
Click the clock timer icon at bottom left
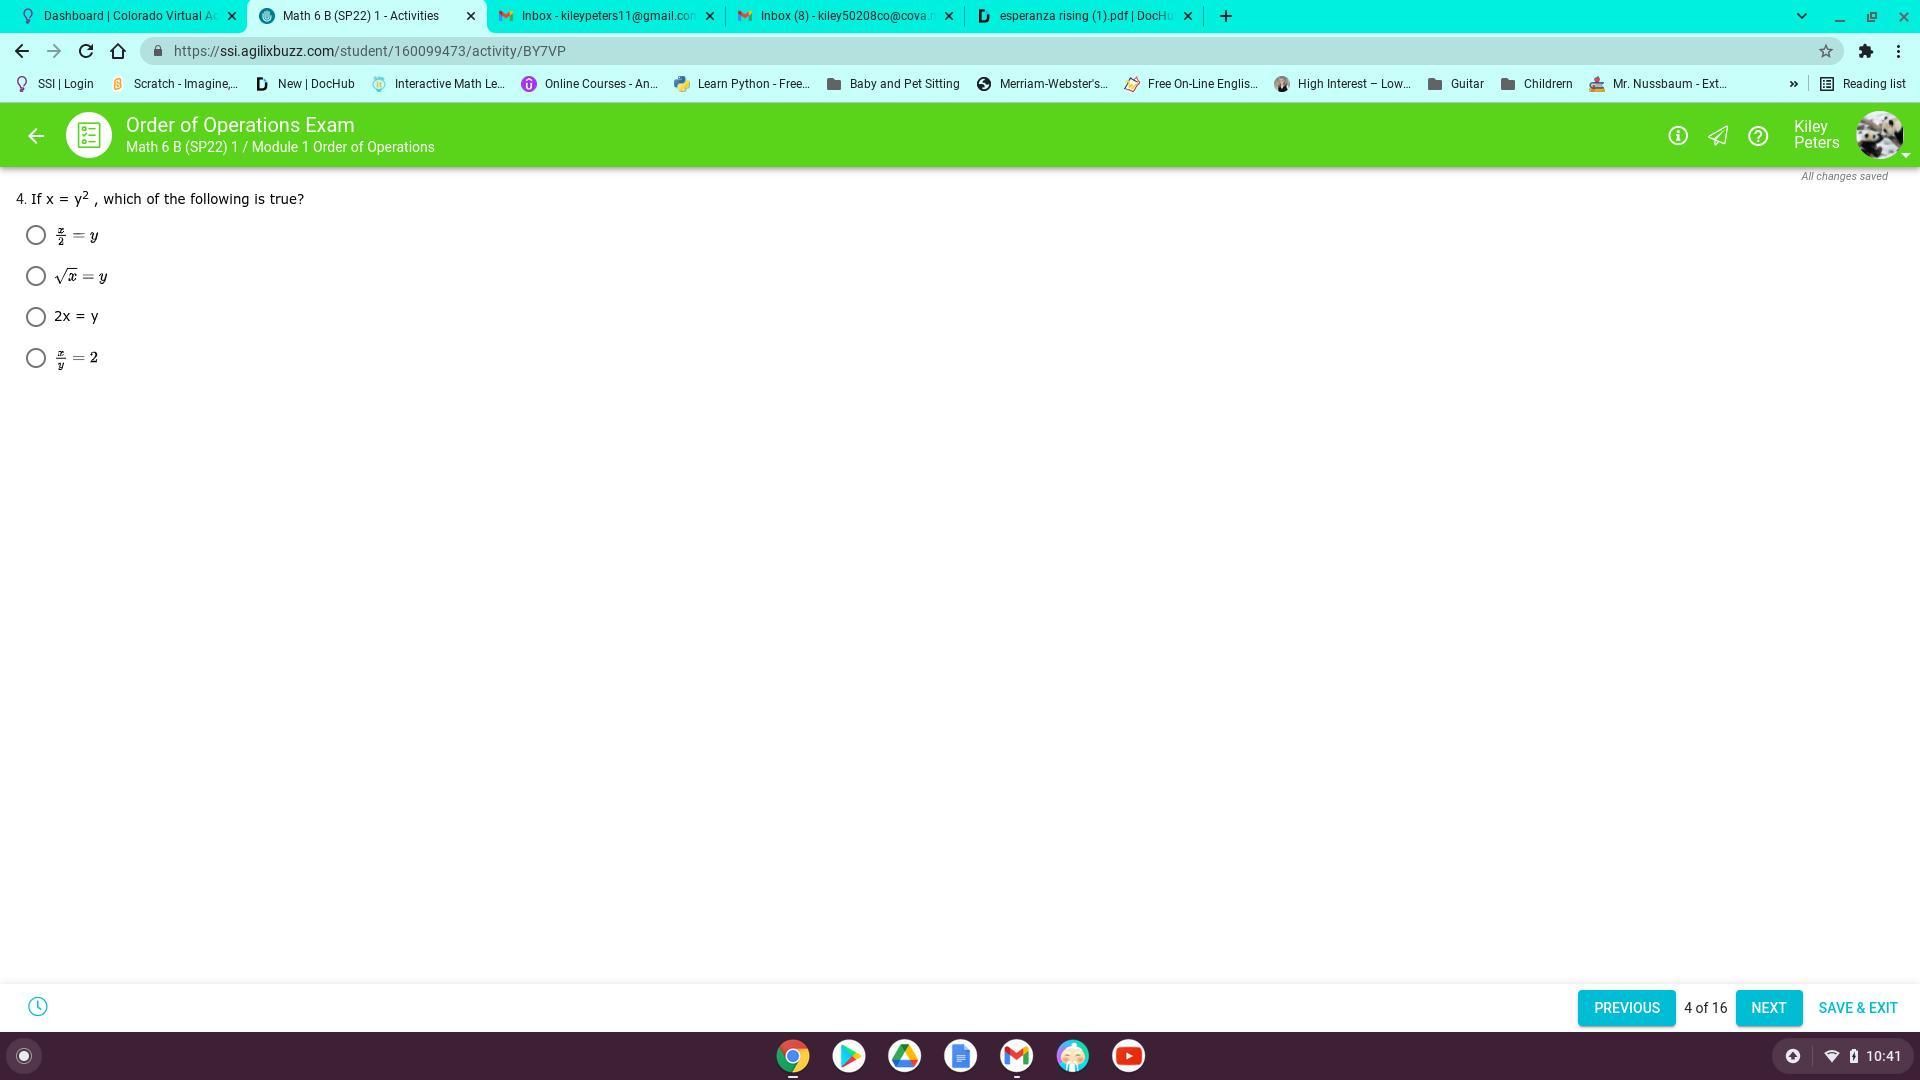(38, 1007)
